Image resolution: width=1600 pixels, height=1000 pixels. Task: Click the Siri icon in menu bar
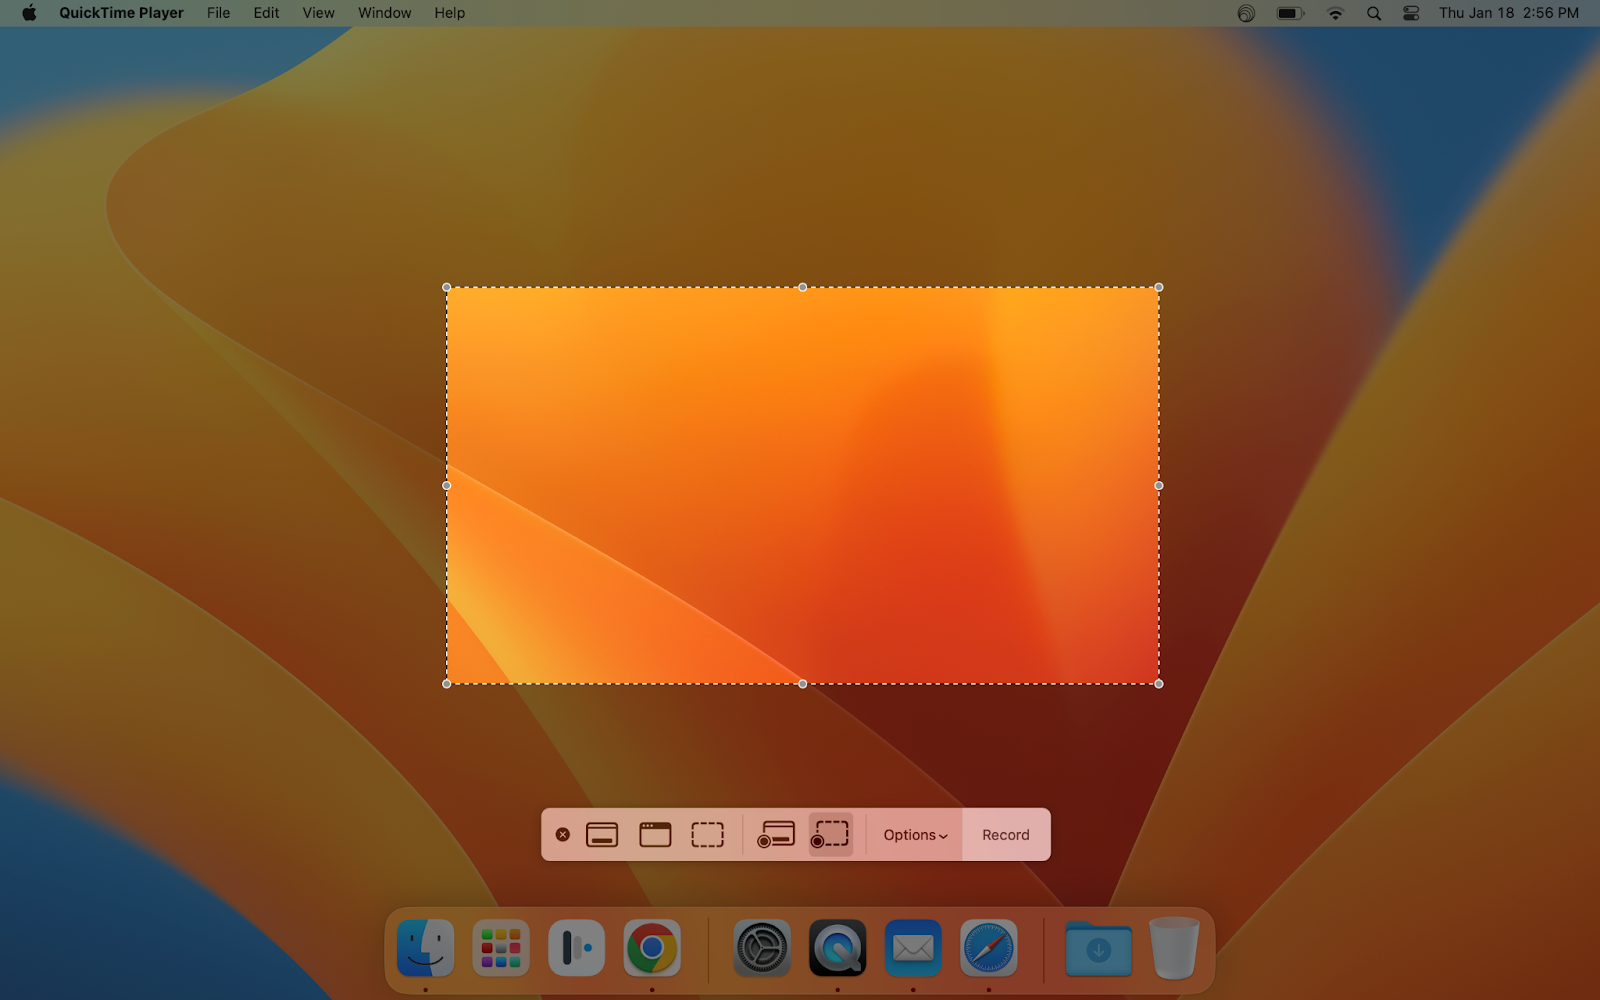(1246, 13)
